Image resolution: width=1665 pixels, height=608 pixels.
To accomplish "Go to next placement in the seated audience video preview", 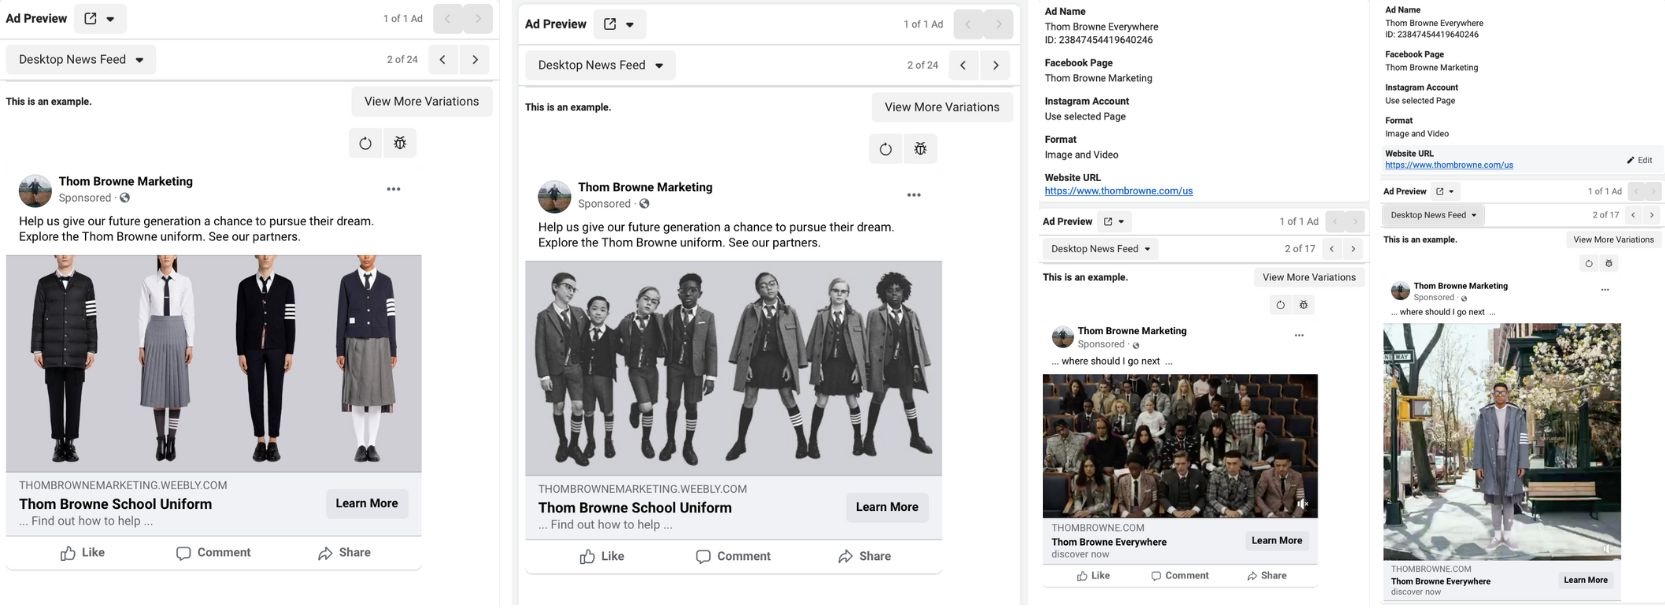I will [1353, 249].
